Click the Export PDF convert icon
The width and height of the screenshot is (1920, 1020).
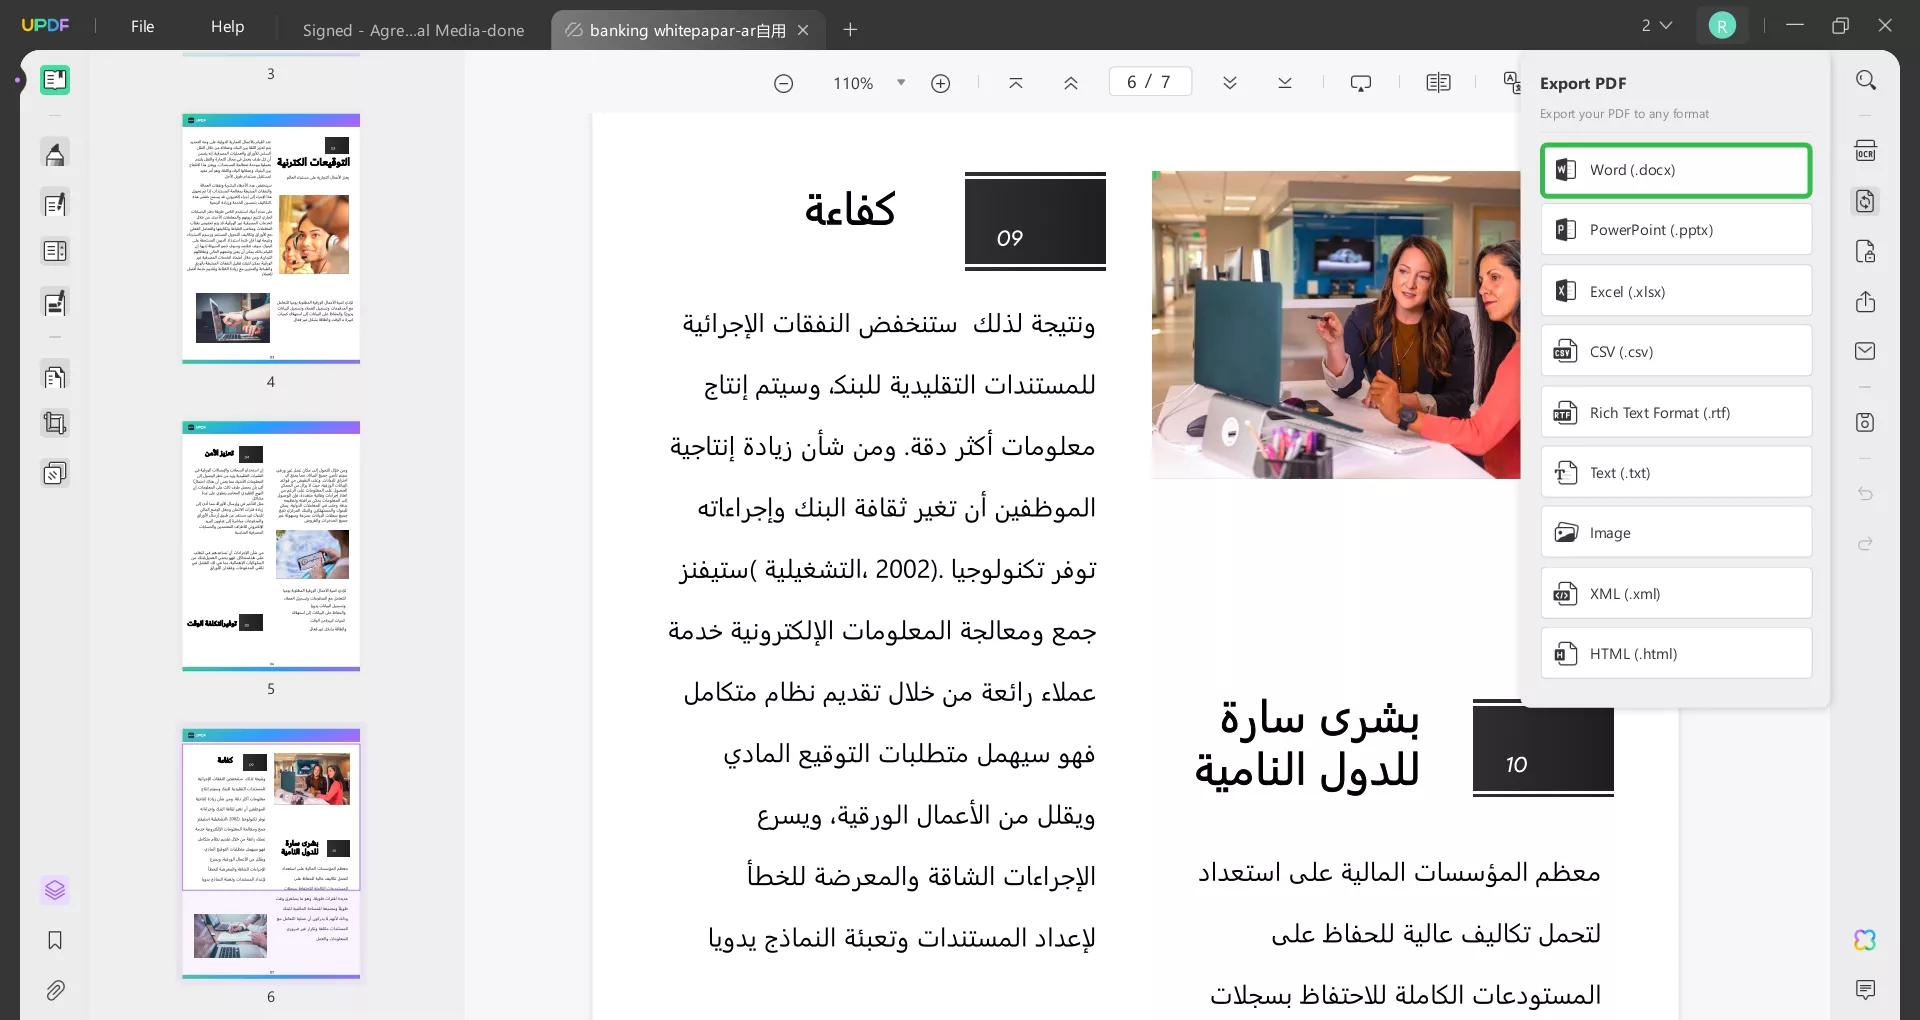coord(1866,201)
